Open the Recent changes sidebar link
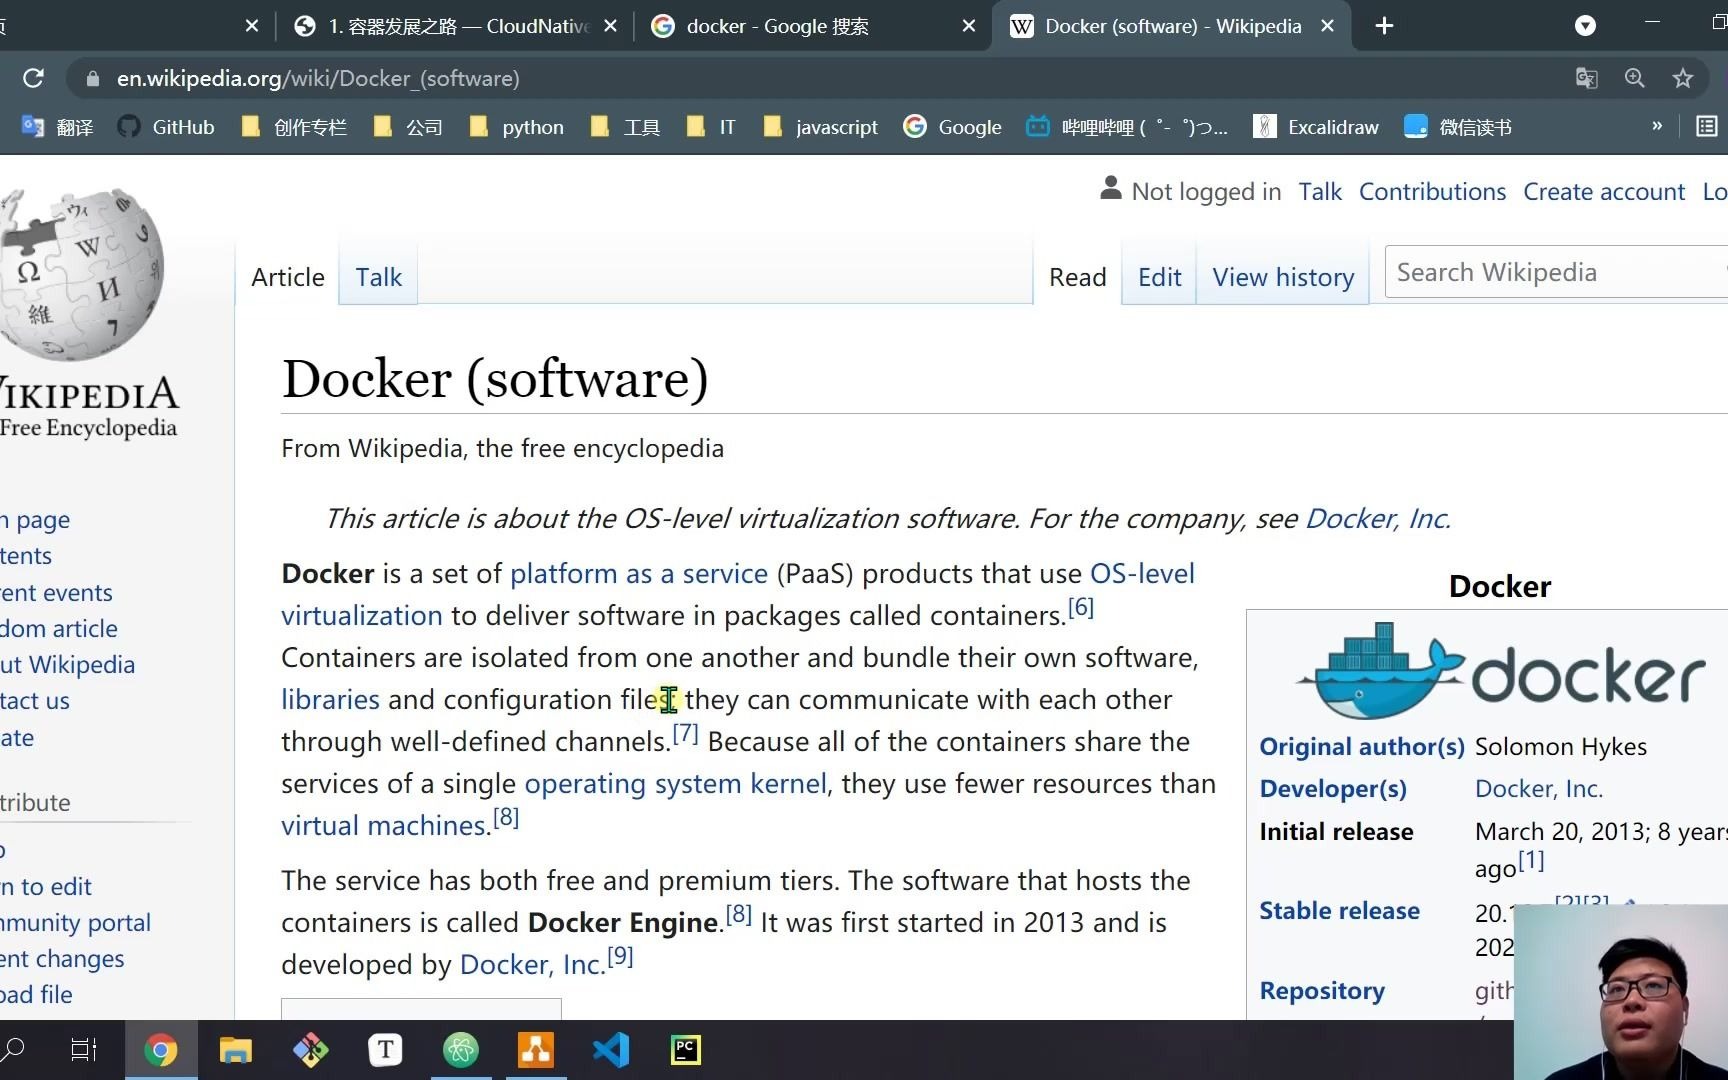1728x1080 pixels. click(62, 958)
